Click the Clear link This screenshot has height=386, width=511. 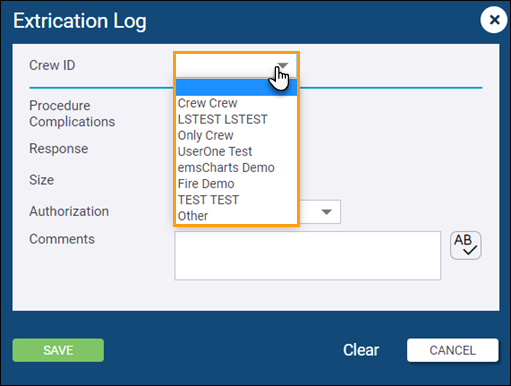click(x=361, y=350)
